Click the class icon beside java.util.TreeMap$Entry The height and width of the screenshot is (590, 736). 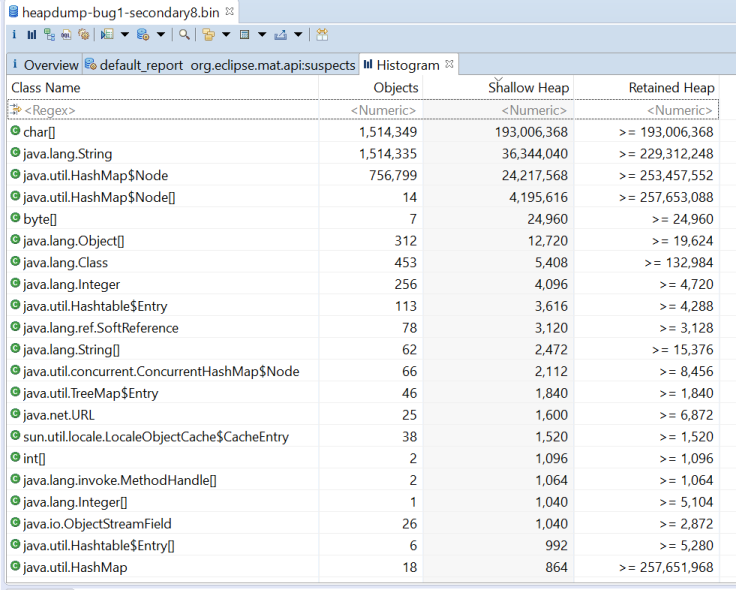click(15, 392)
